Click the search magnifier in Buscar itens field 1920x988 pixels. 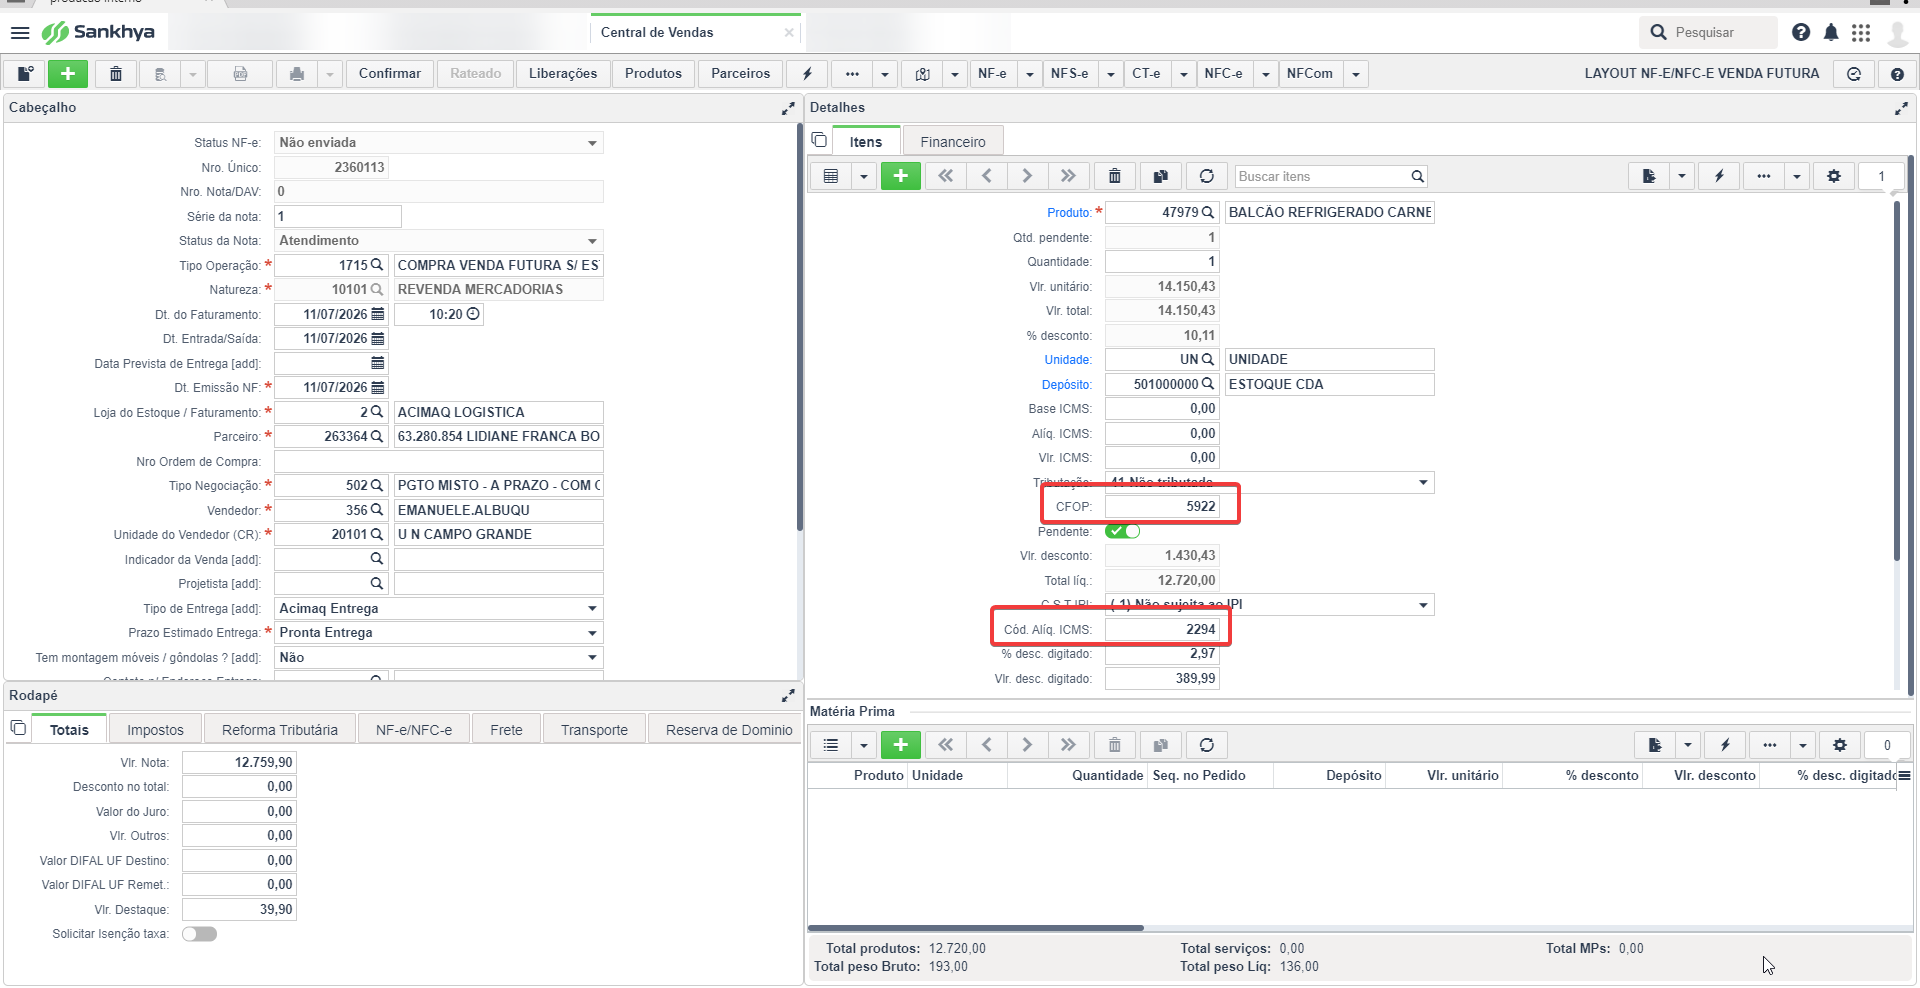(x=1417, y=177)
